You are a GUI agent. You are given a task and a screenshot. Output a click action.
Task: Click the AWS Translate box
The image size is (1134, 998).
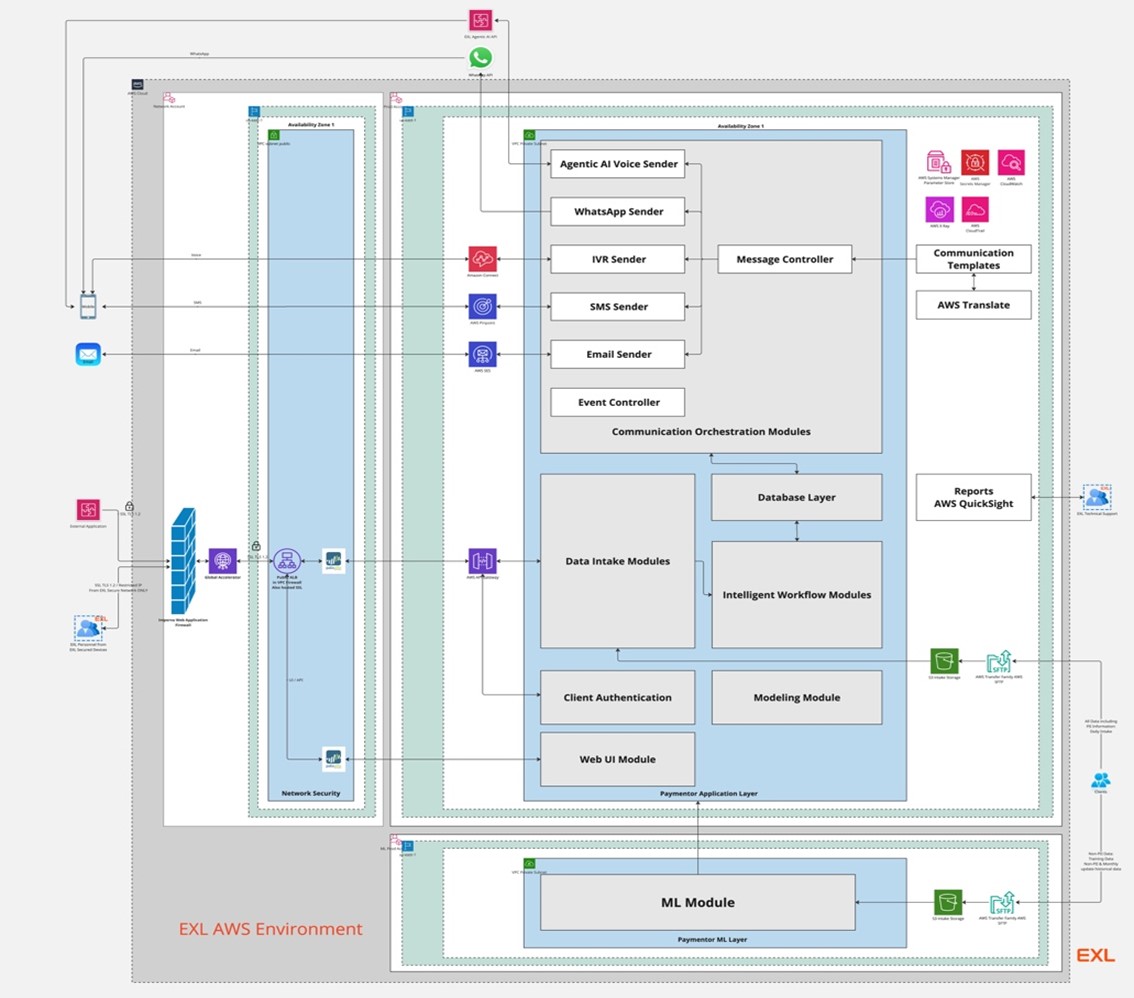tap(973, 305)
